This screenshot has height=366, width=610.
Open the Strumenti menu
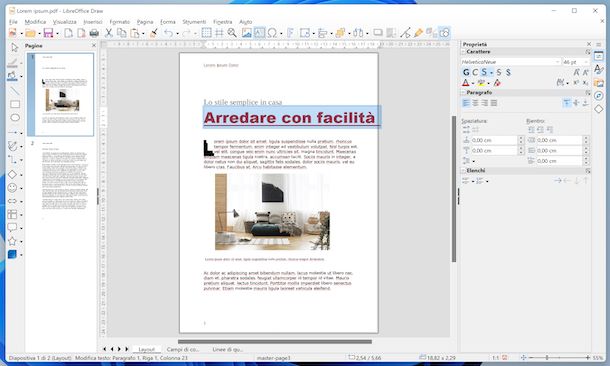point(194,22)
